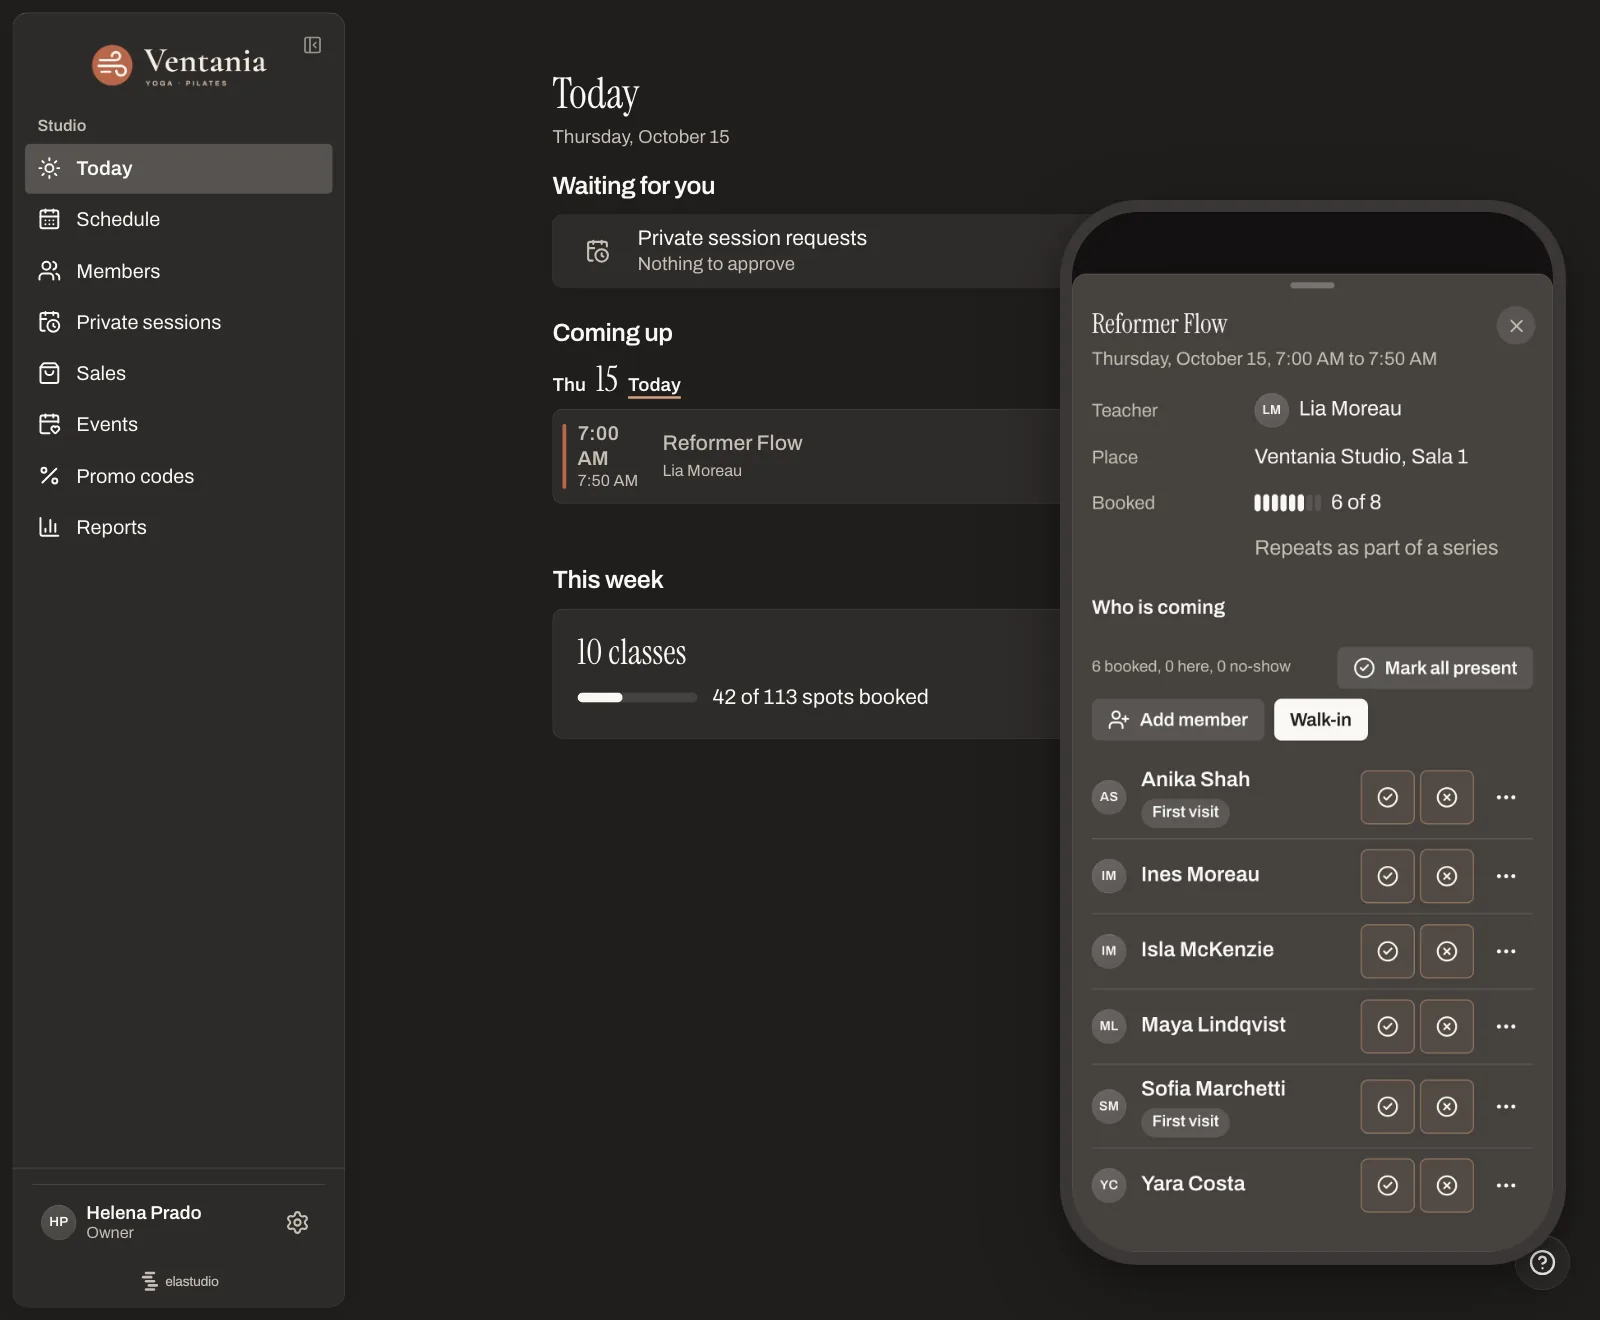This screenshot has height=1320, width=1600.
Task: Open Helena Prado's HP avatar
Action: coord(59,1222)
